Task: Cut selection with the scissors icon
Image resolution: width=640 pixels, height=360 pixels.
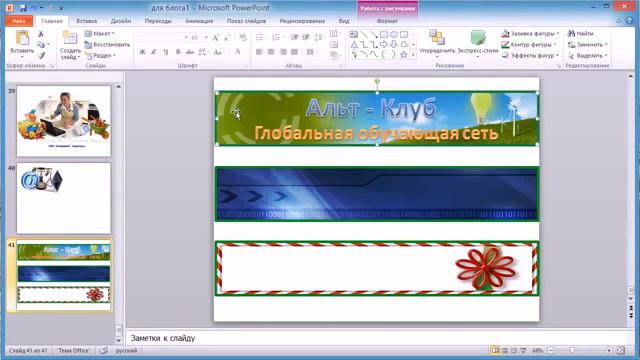Action: coord(41,34)
